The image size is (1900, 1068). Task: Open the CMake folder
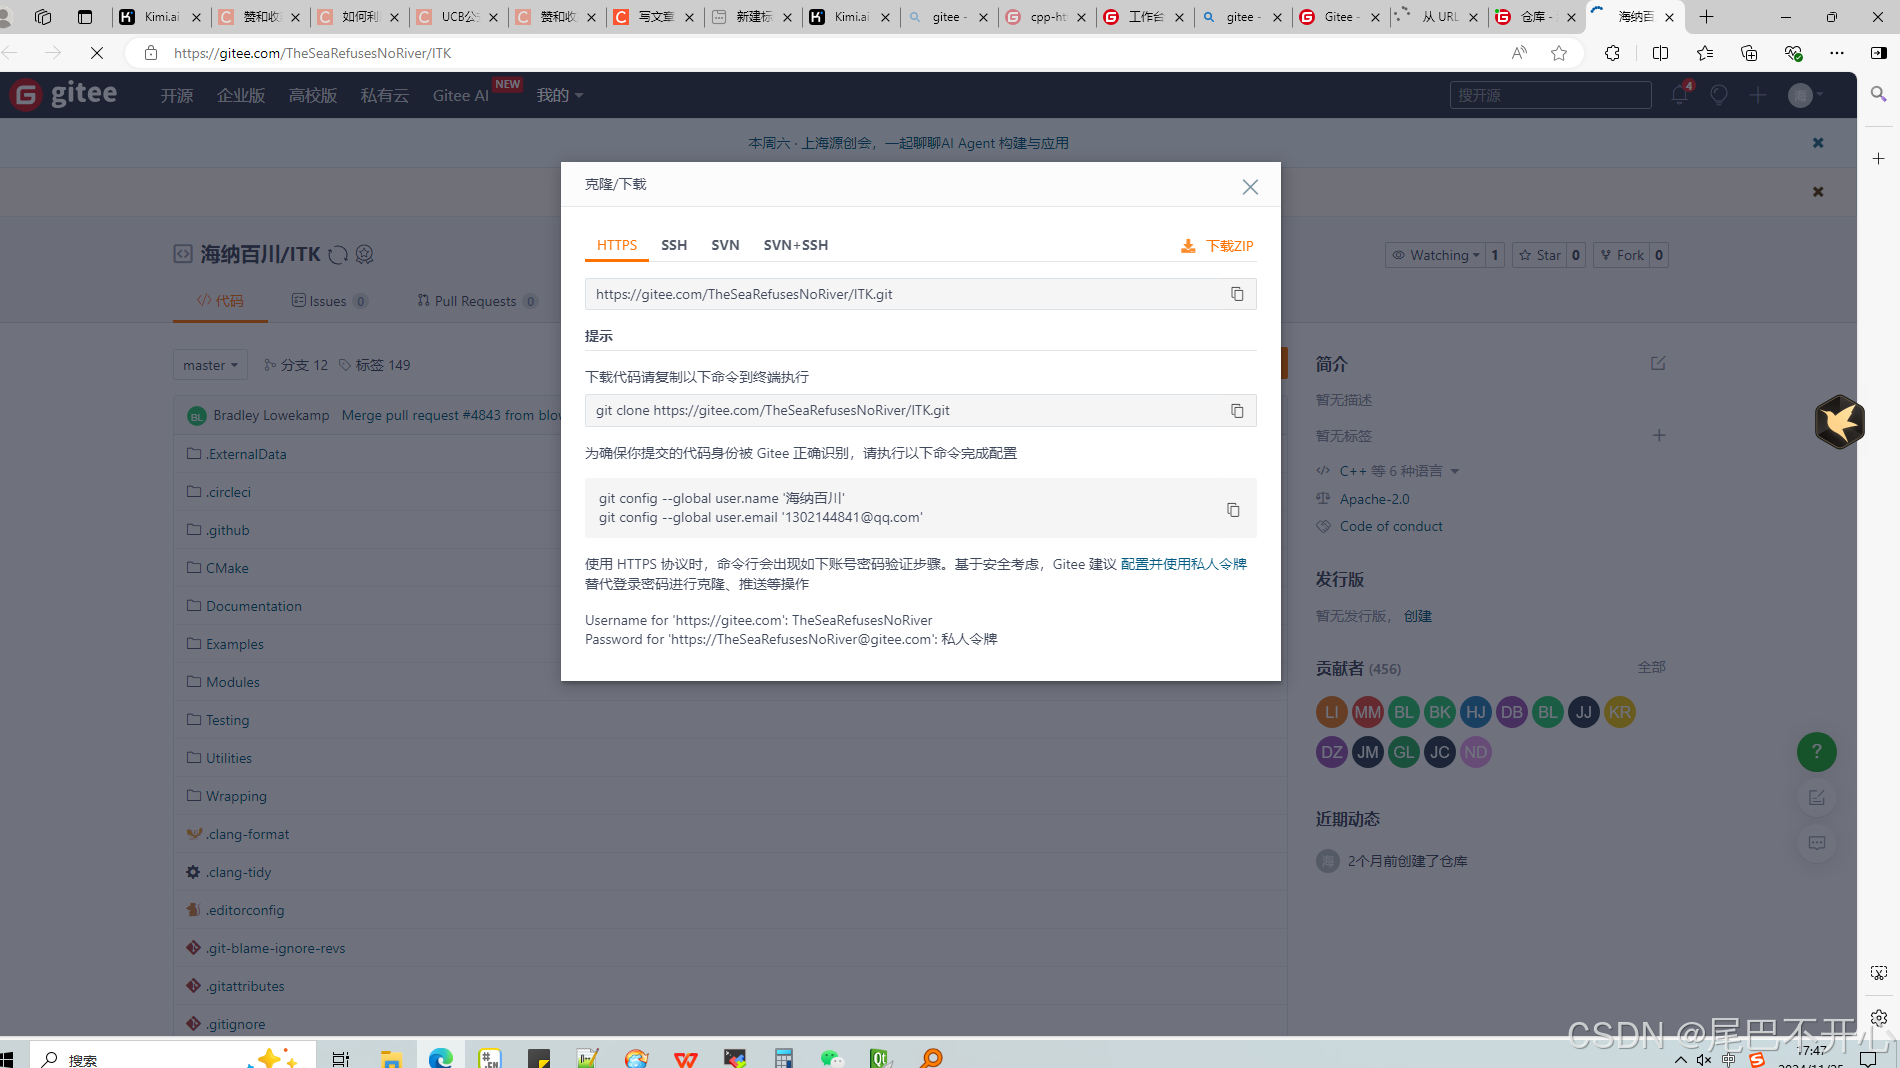(x=227, y=568)
